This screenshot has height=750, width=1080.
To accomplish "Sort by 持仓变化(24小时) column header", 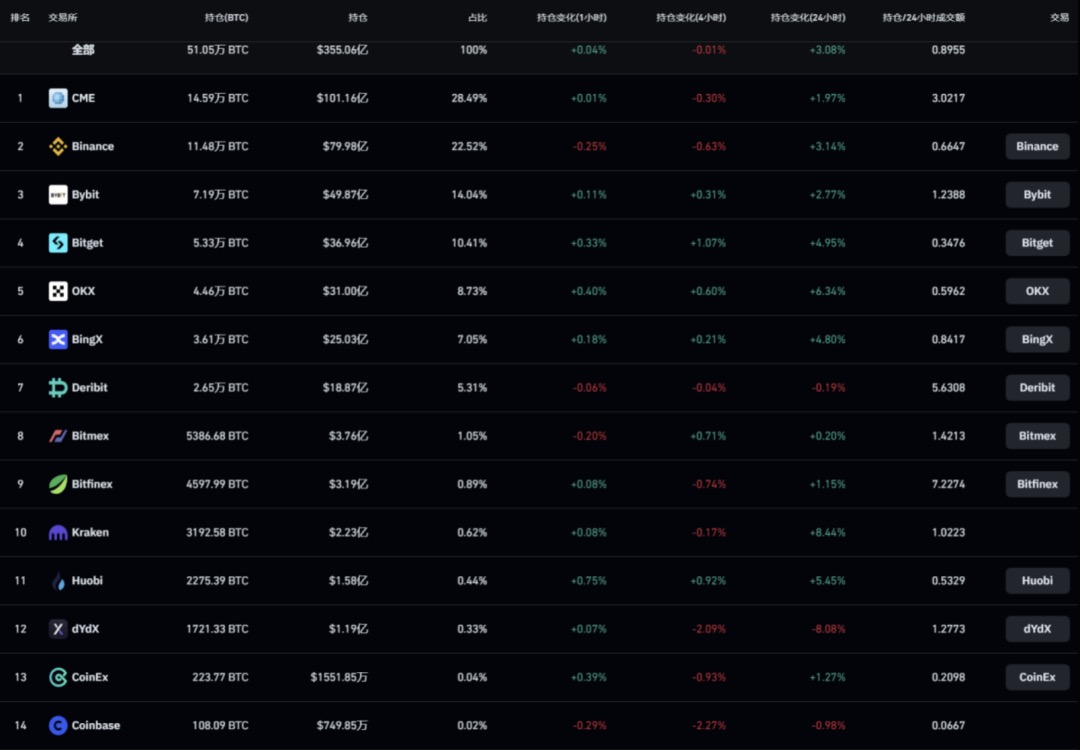I will [808, 18].
